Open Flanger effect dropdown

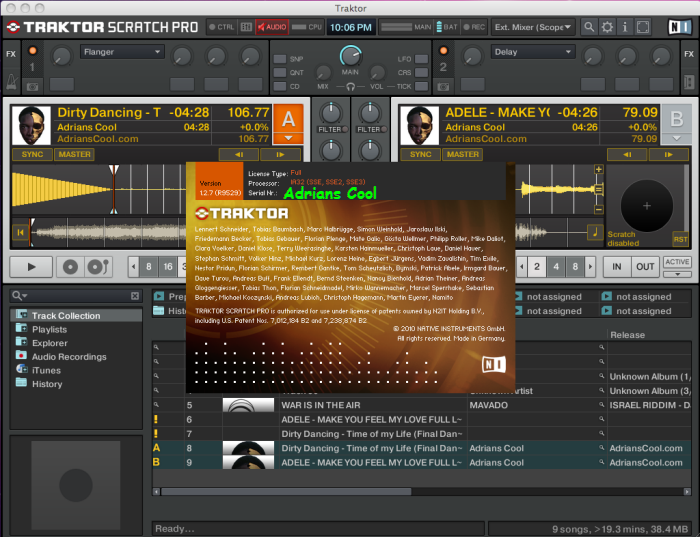coord(122,52)
